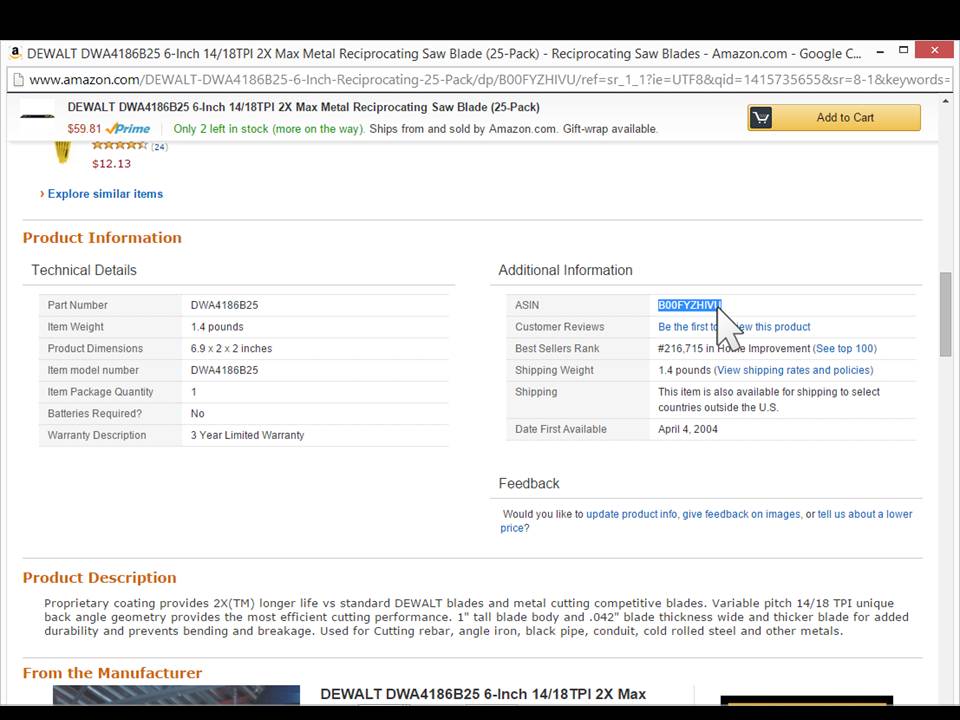Image resolution: width=960 pixels, height=720 pixels.
Task: Click the Add to Cart button
Action: click(834, 118)
